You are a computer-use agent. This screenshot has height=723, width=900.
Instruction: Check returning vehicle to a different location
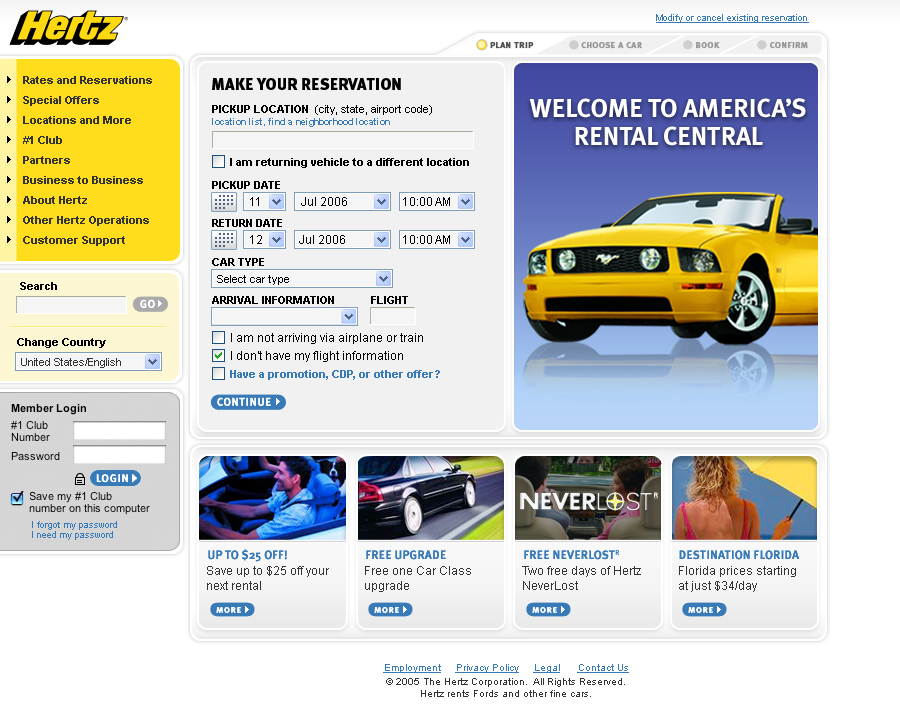pyautogui.click(x=218, y=162)
